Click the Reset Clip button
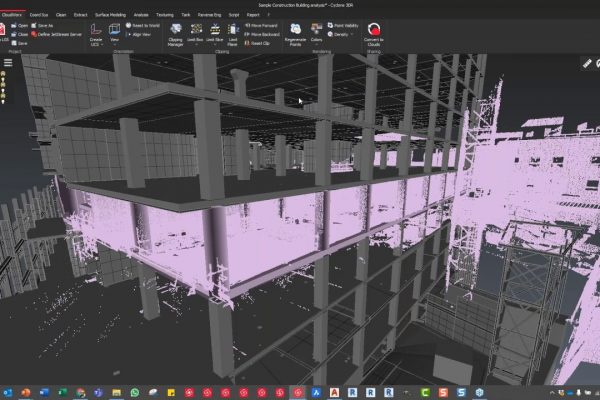The image size is (600, 400). [x=256, y=43]
